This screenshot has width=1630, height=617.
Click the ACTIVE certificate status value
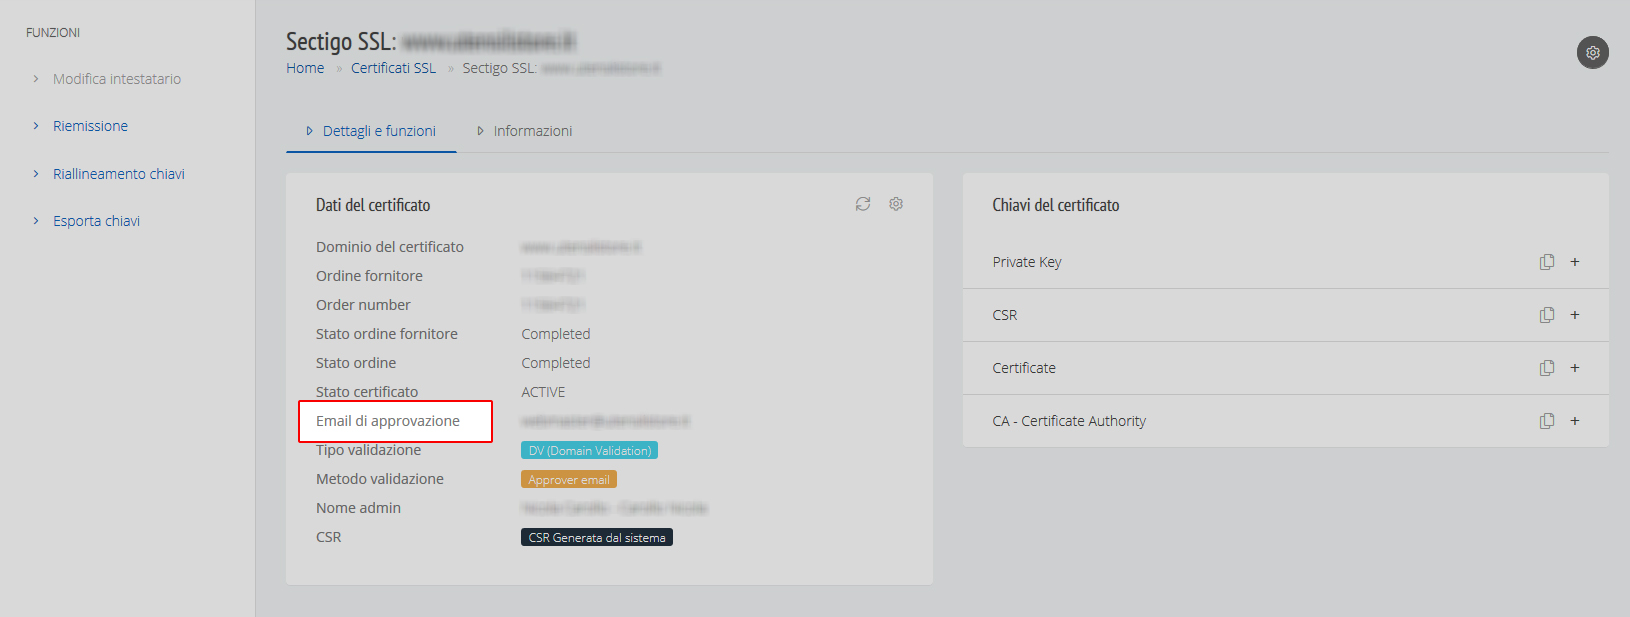tap(543, 392)
